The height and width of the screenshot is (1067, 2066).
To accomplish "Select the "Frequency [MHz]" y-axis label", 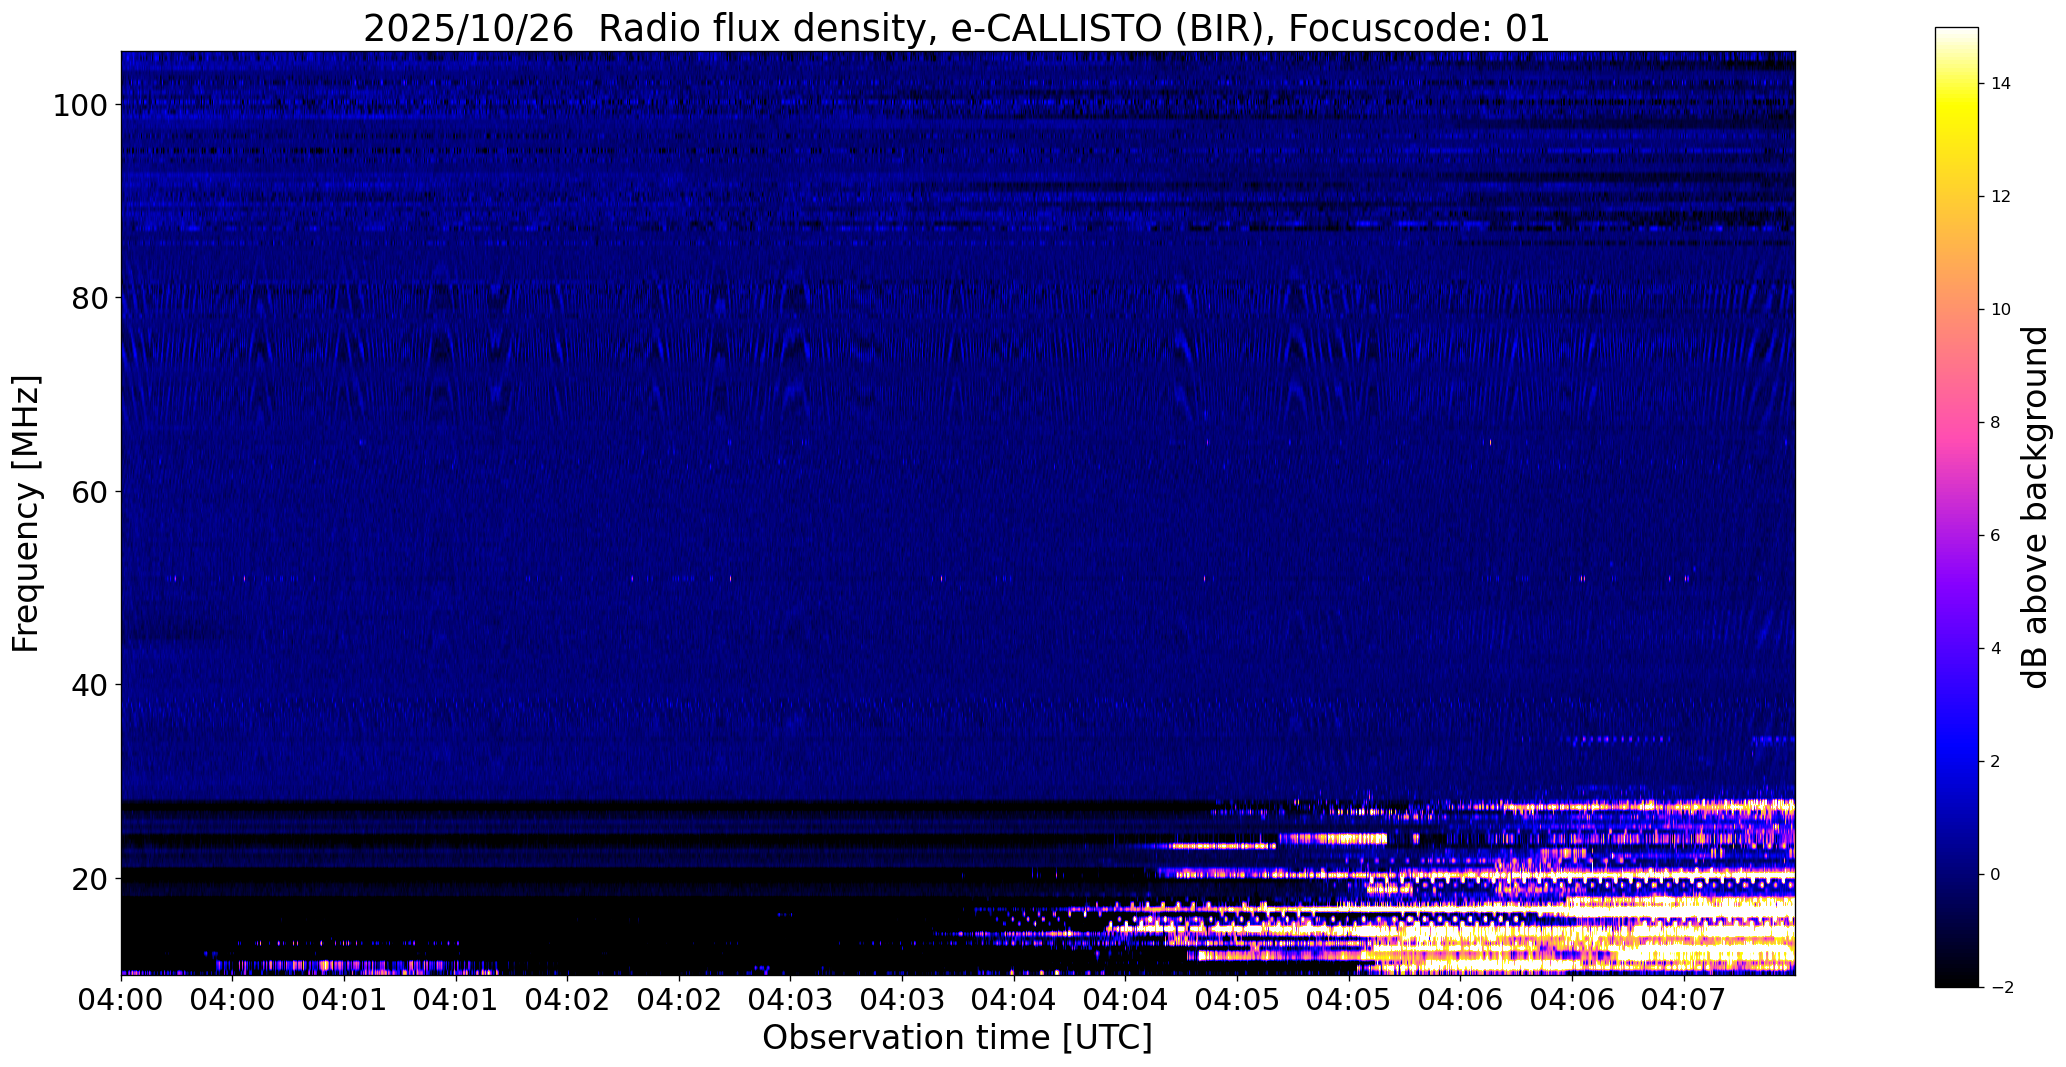I will click(x=27, y=514).
